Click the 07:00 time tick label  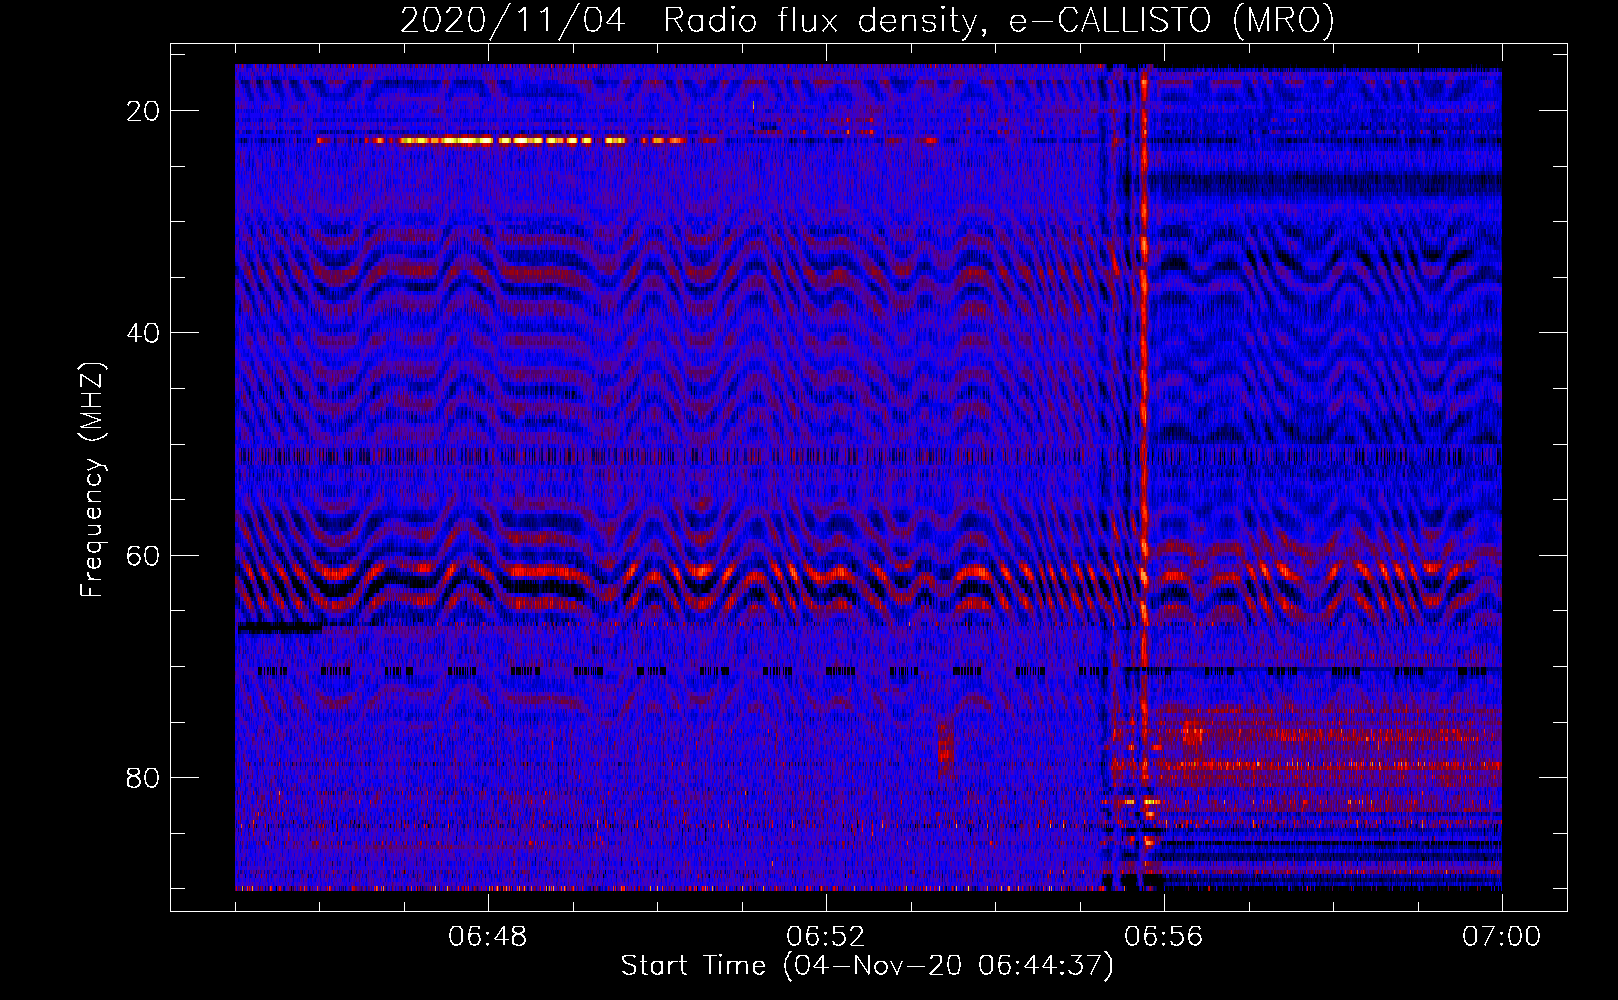1501,936
